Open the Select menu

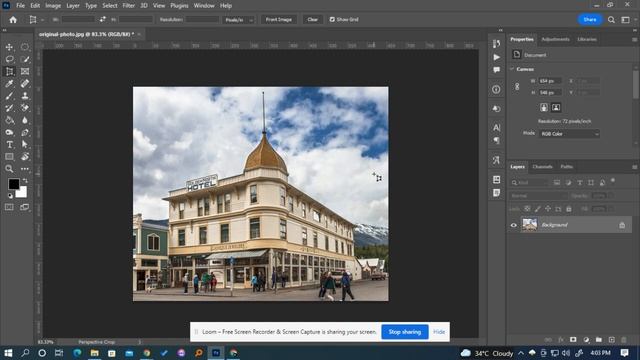pyautogui.click(x=109, y=6)
